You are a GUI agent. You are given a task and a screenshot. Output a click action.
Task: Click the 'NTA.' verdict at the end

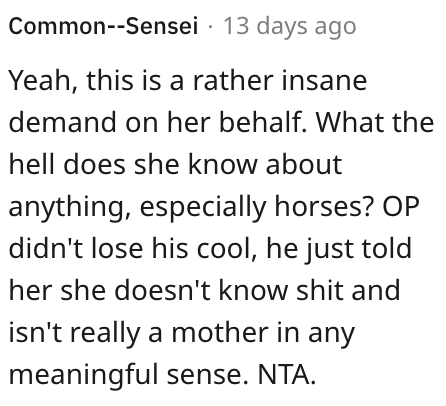point(286,374)
